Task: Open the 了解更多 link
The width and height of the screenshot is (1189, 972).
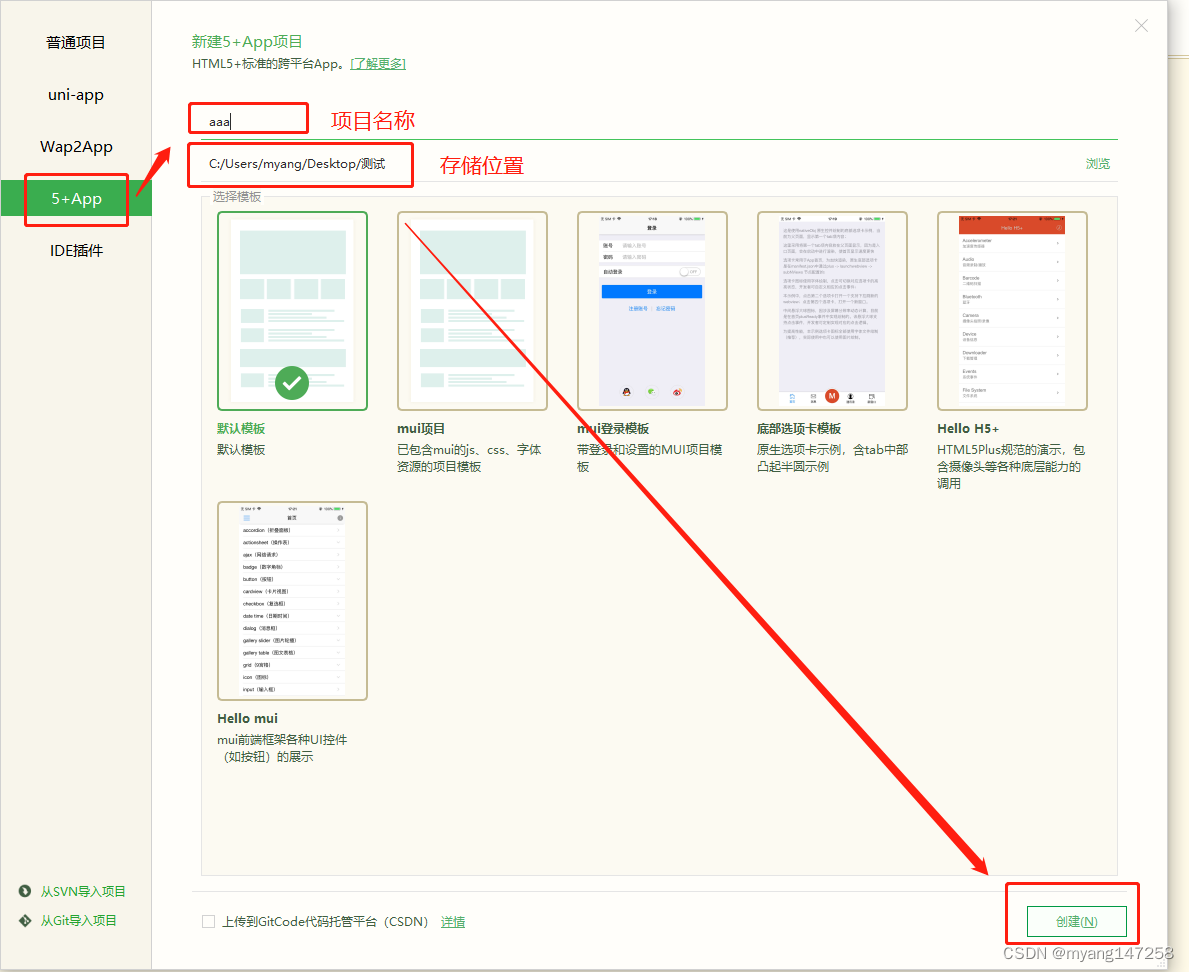Action: point(378,64)
